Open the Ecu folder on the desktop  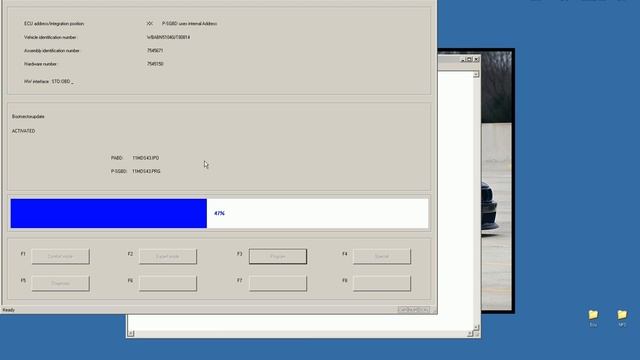pyautogui.click(x=593, y=318)
